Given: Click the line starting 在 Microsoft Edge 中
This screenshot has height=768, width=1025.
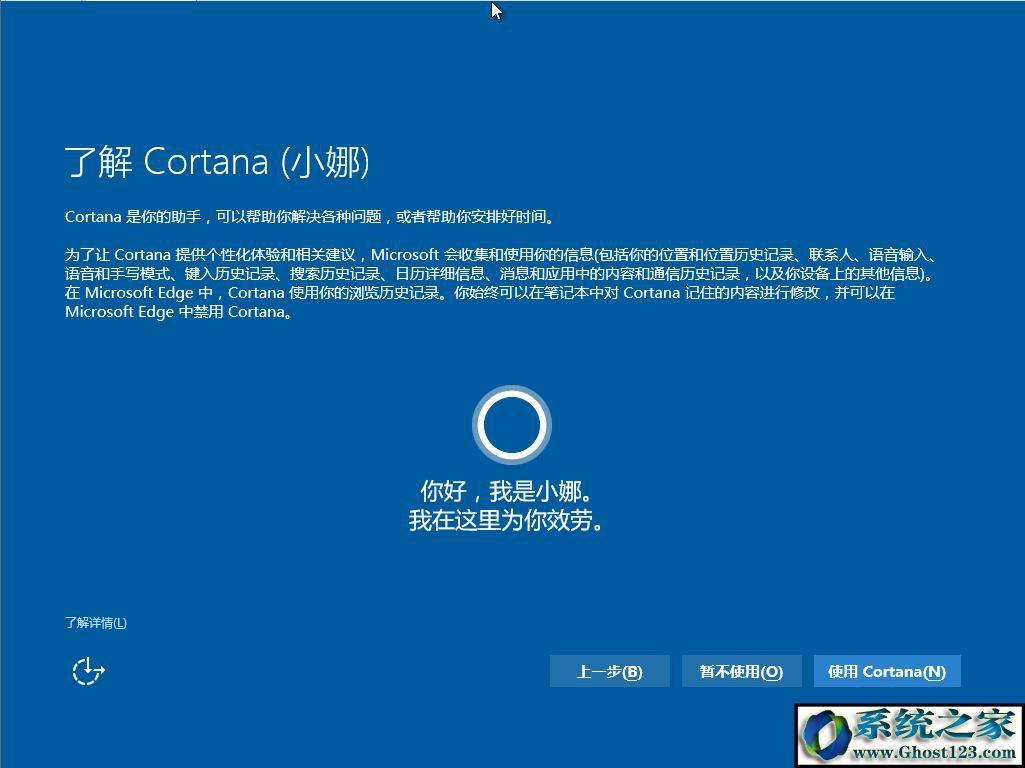Looking at the screenshot, I should pos(480,293).
